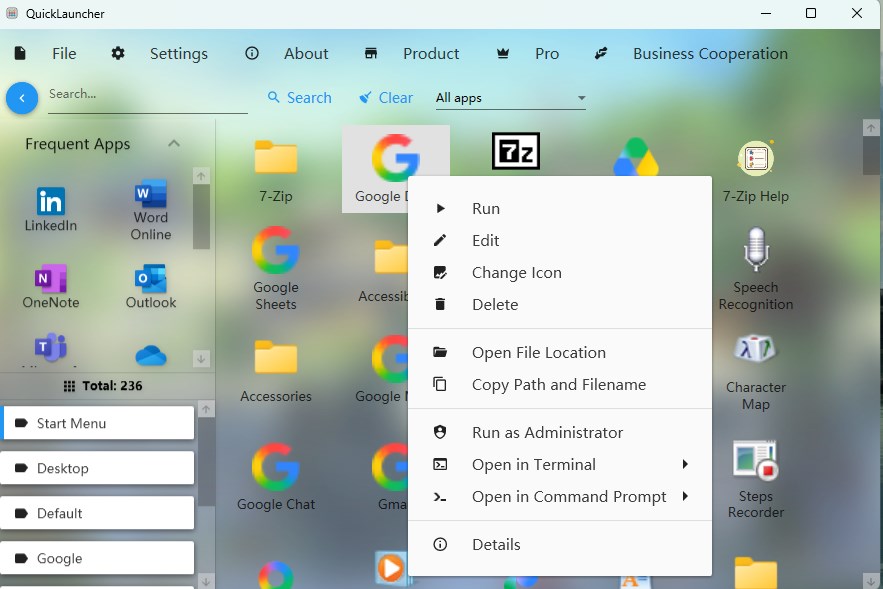The width and height of the screenshot is (883, 589).
Task: Click the Total: 236 label
Action: [x=112, y=386]
